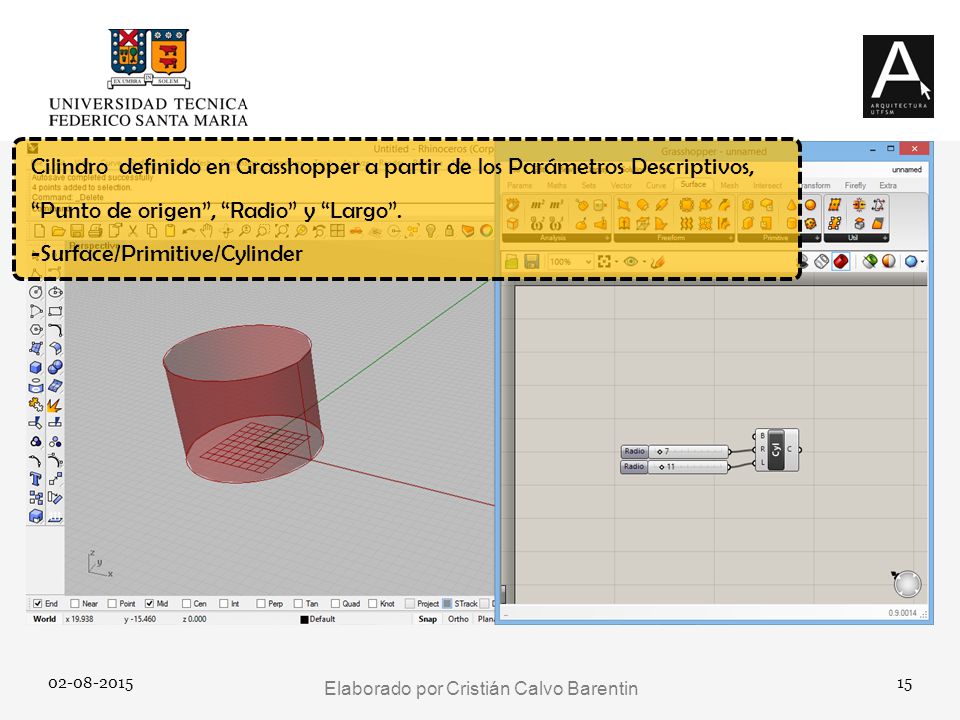Open the eye preview dropdown arrow
Screen dimensions: 960x720
[x=644, y=262]
